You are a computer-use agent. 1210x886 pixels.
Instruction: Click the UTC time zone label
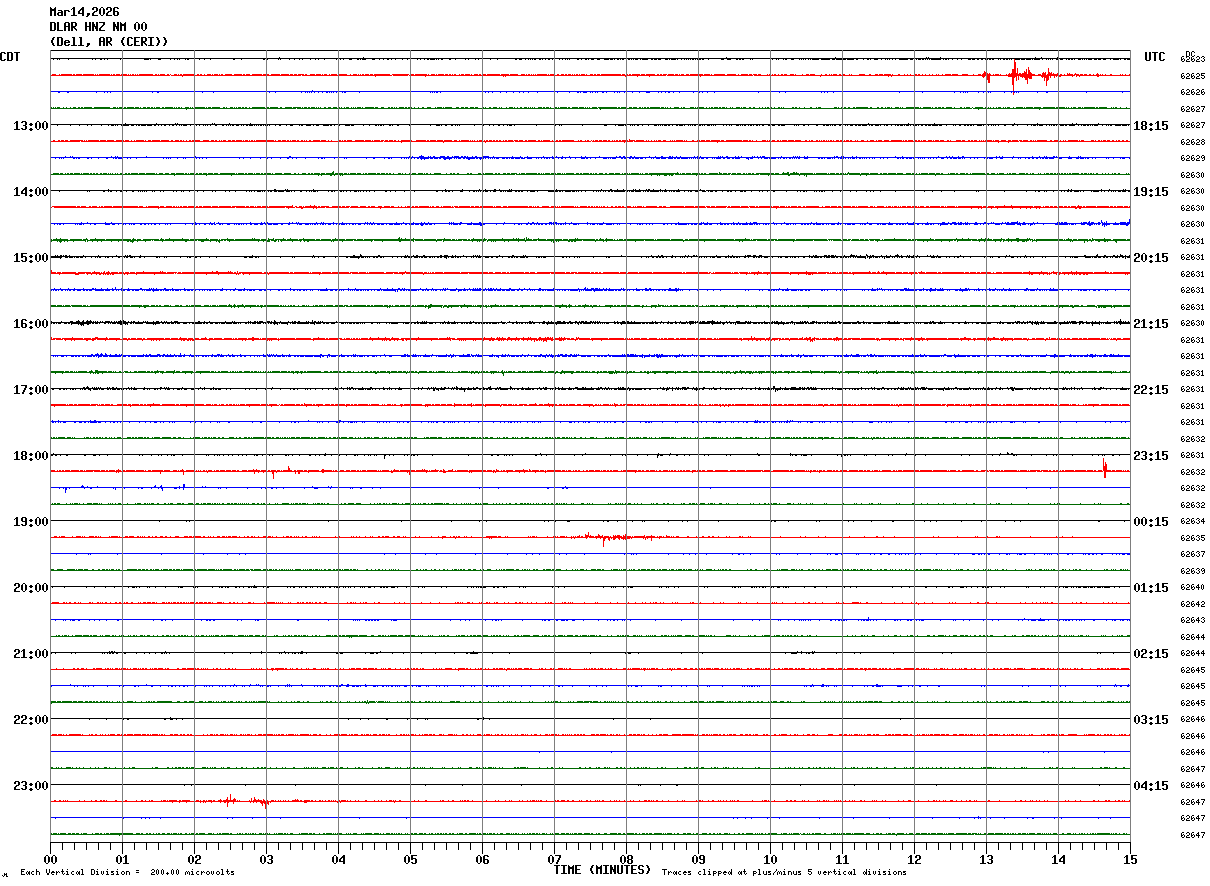[1155, 57]
